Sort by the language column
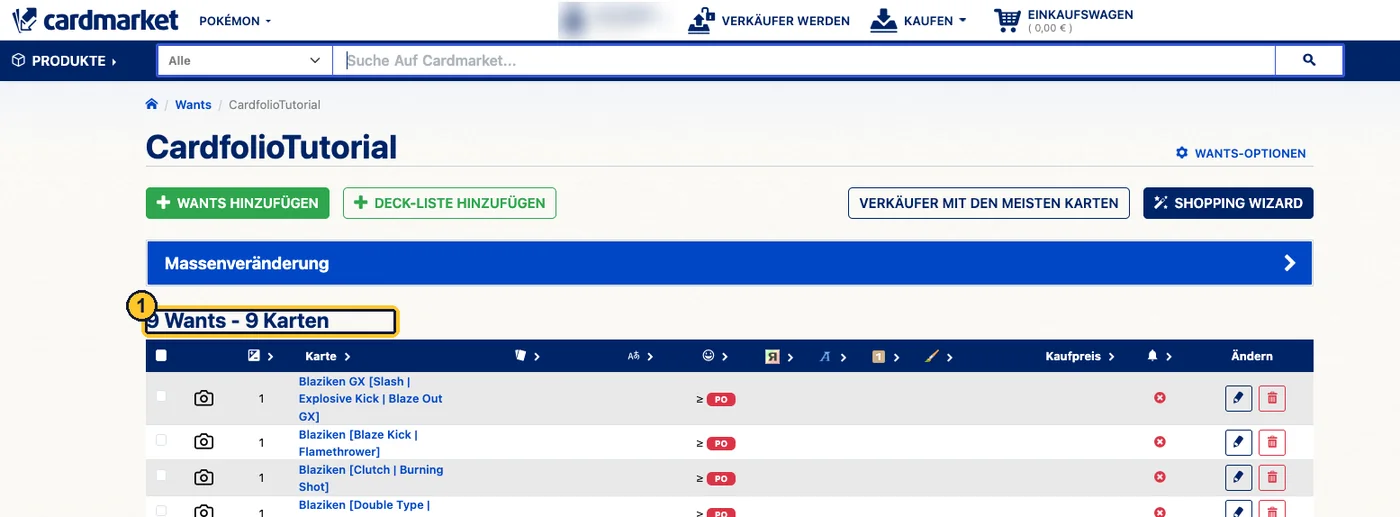Viewport: 1400px width, 517px height. pyautogui.click(x=640, y=356)
